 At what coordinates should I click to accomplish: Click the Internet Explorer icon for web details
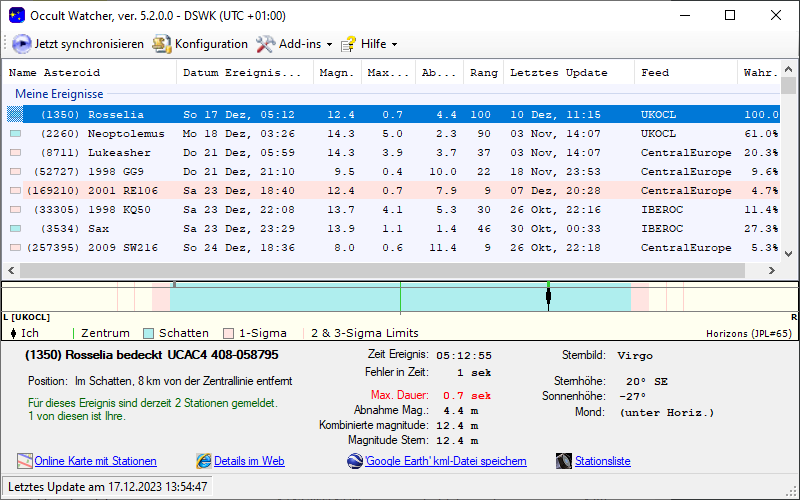click(x=204, y=461)
